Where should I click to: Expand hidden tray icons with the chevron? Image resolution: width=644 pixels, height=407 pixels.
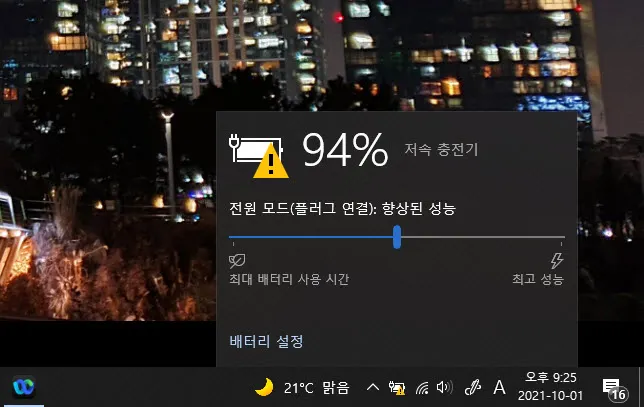(x=373, y=387)
